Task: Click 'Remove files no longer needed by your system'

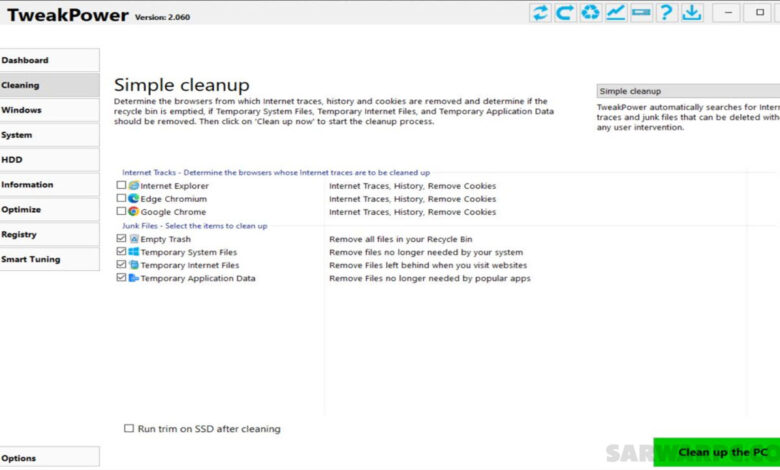Action: coord(426,252)
